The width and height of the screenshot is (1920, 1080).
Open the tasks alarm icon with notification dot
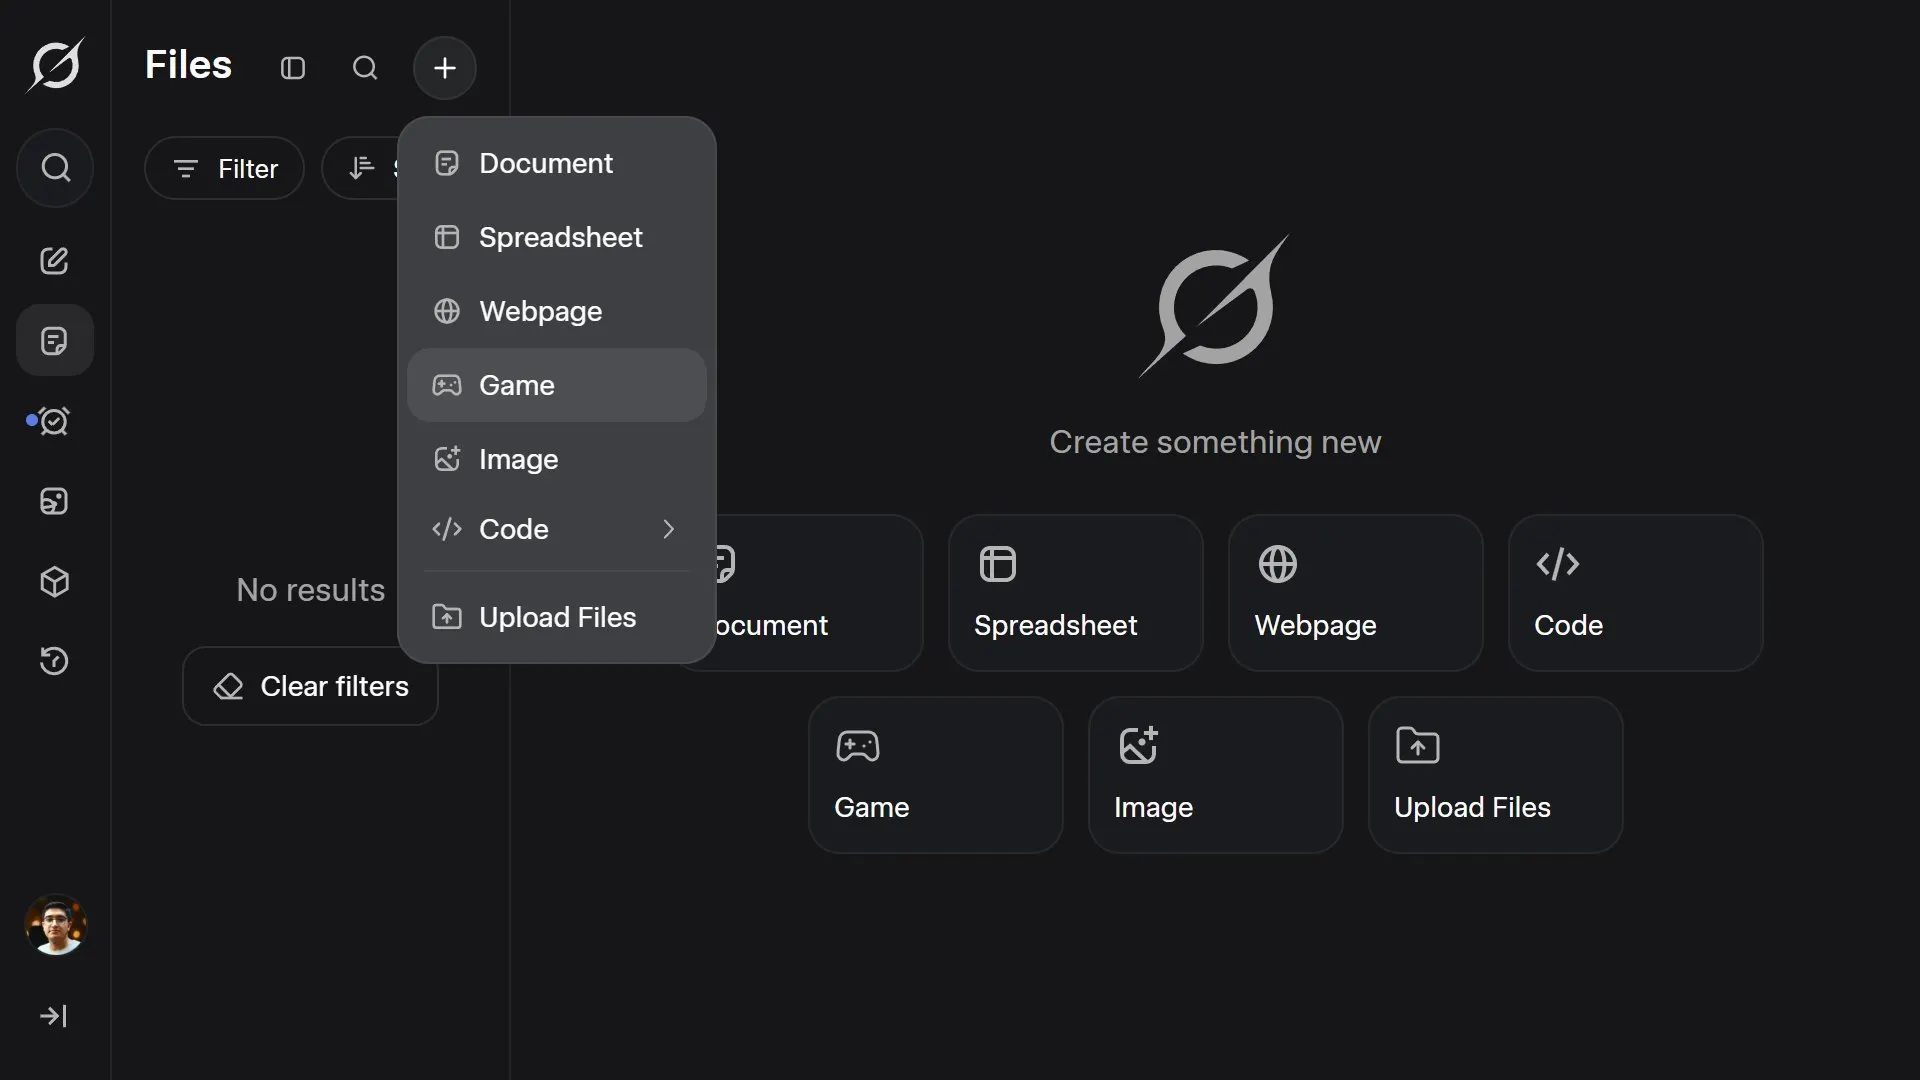pos(54,421)
